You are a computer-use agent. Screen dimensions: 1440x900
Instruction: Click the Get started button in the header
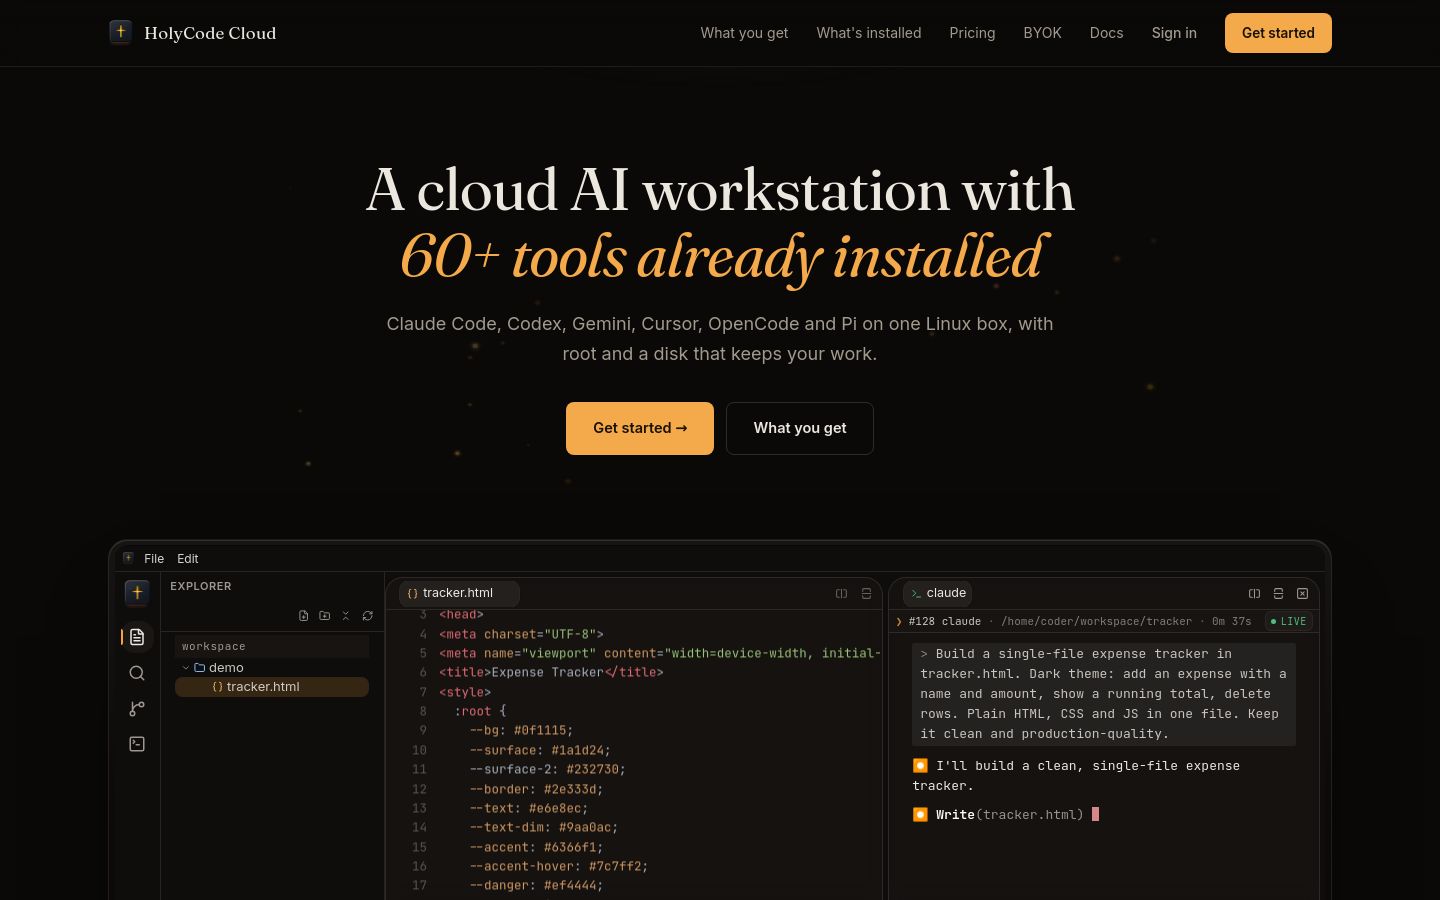point(1278,33)
